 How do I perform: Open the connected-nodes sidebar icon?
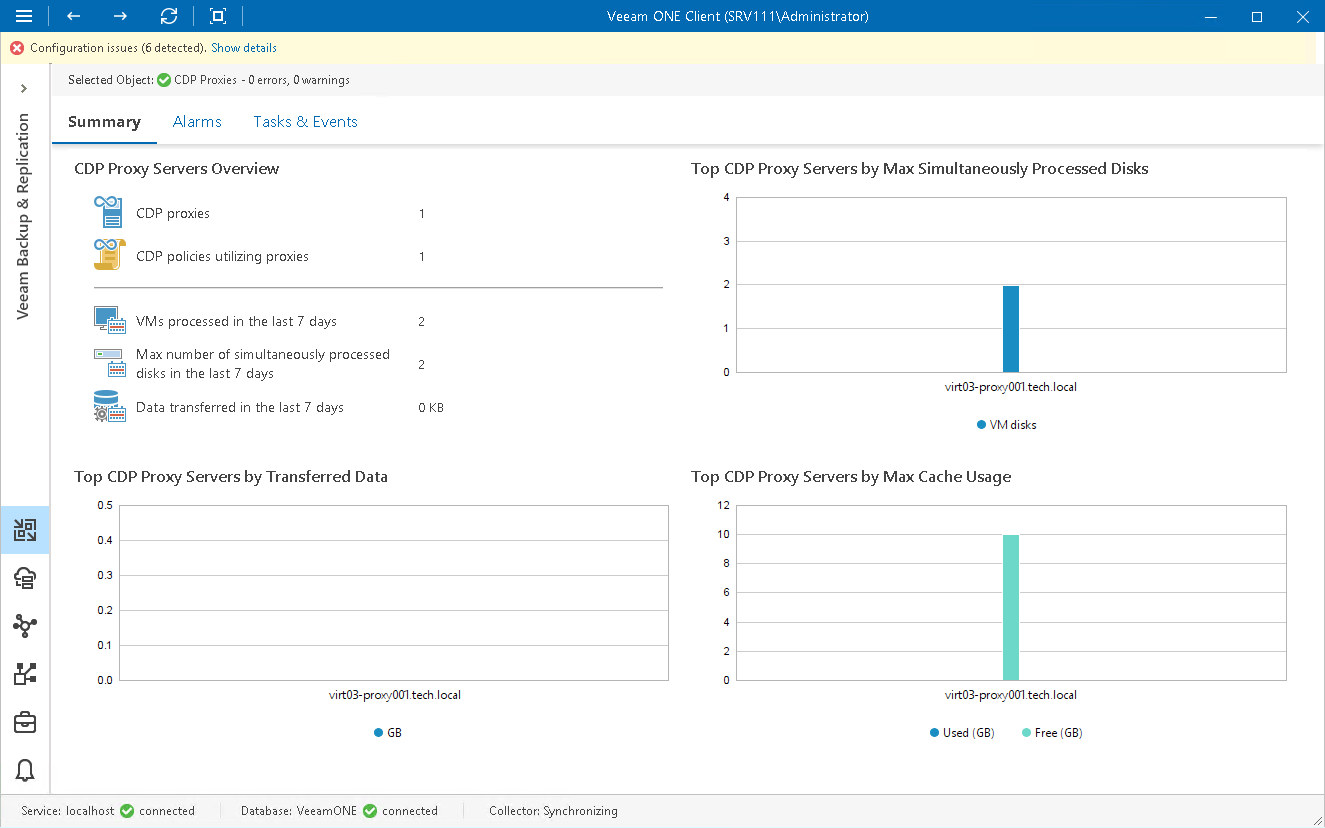[x=25, y=626]
